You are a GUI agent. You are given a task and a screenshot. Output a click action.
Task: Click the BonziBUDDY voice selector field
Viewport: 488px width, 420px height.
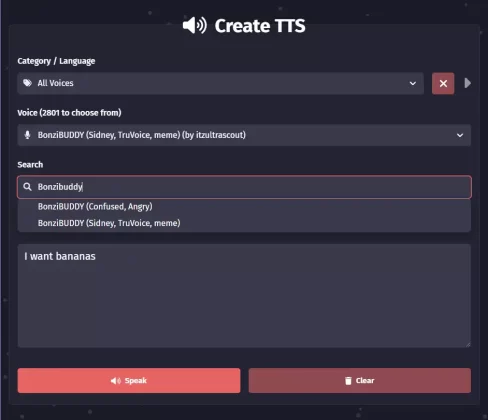coord(244,135)
